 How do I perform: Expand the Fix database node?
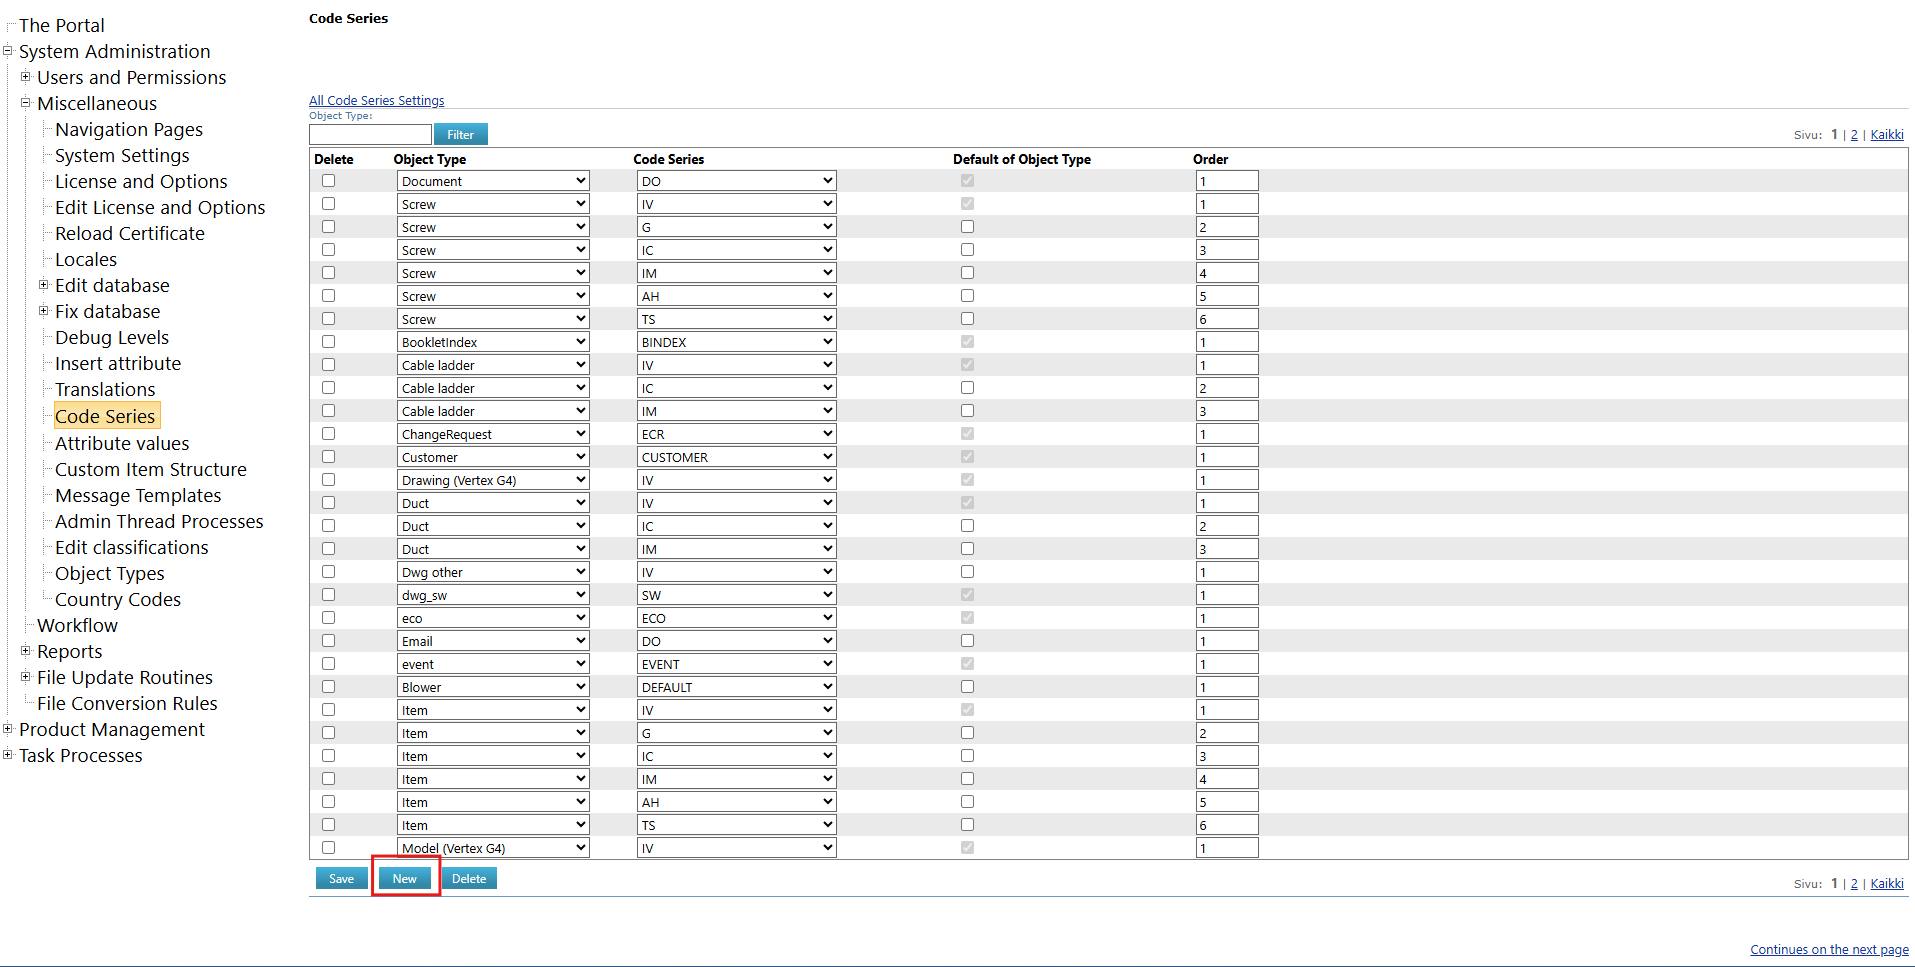[43, 311]
